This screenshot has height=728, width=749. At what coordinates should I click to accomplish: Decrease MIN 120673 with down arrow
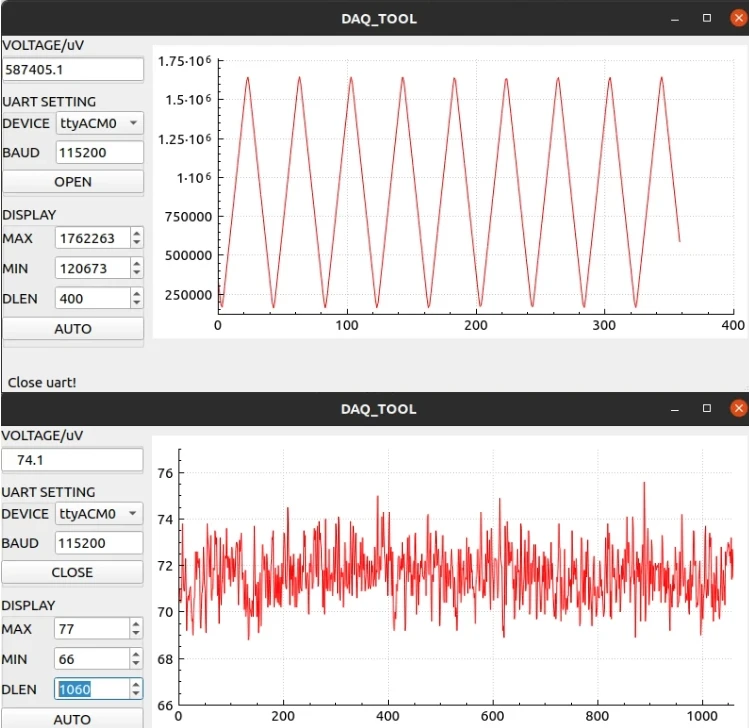137,273
